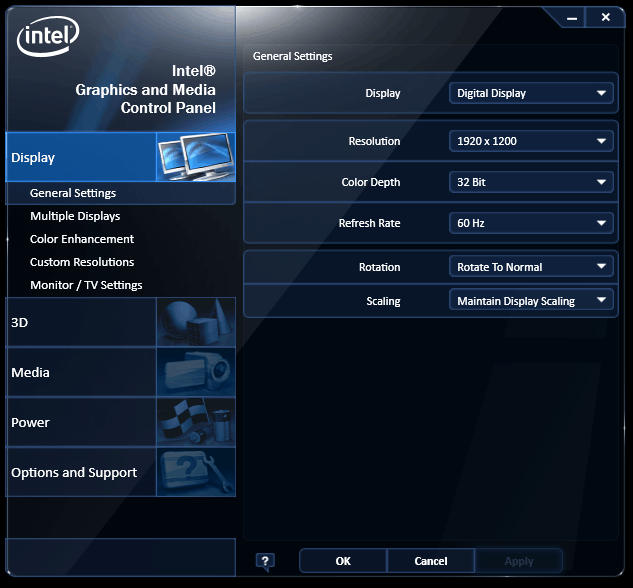This screenshot has height=588, width=633.
Task: Click the Rotation label
Action: [x=379, y=267]
